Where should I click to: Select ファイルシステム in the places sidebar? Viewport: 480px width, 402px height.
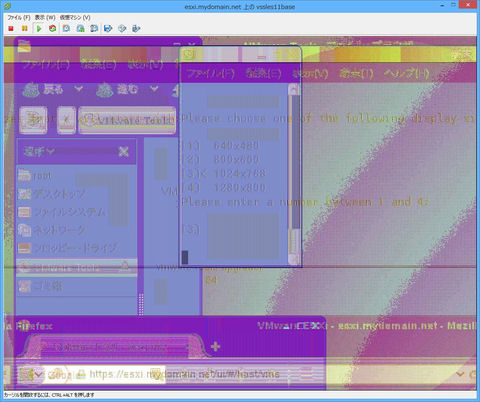click(x=62, y=212)
